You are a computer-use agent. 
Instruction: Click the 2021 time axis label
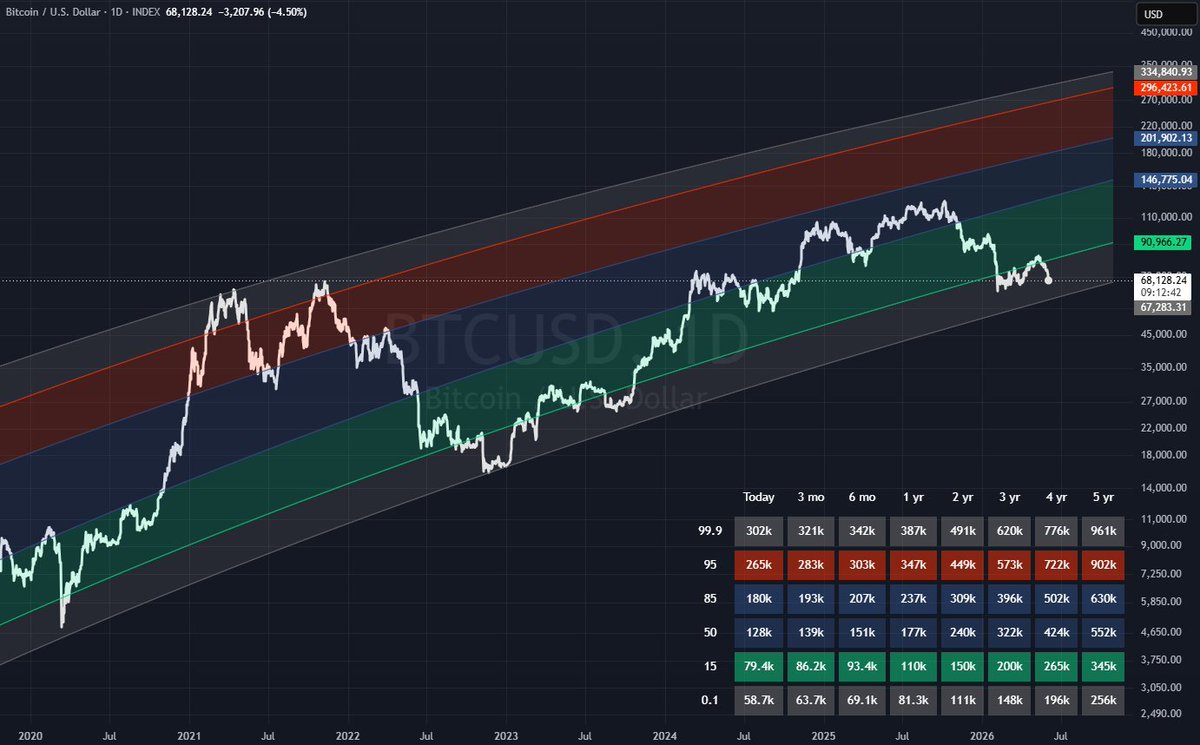pyautogui.click(x=190, y=735)
